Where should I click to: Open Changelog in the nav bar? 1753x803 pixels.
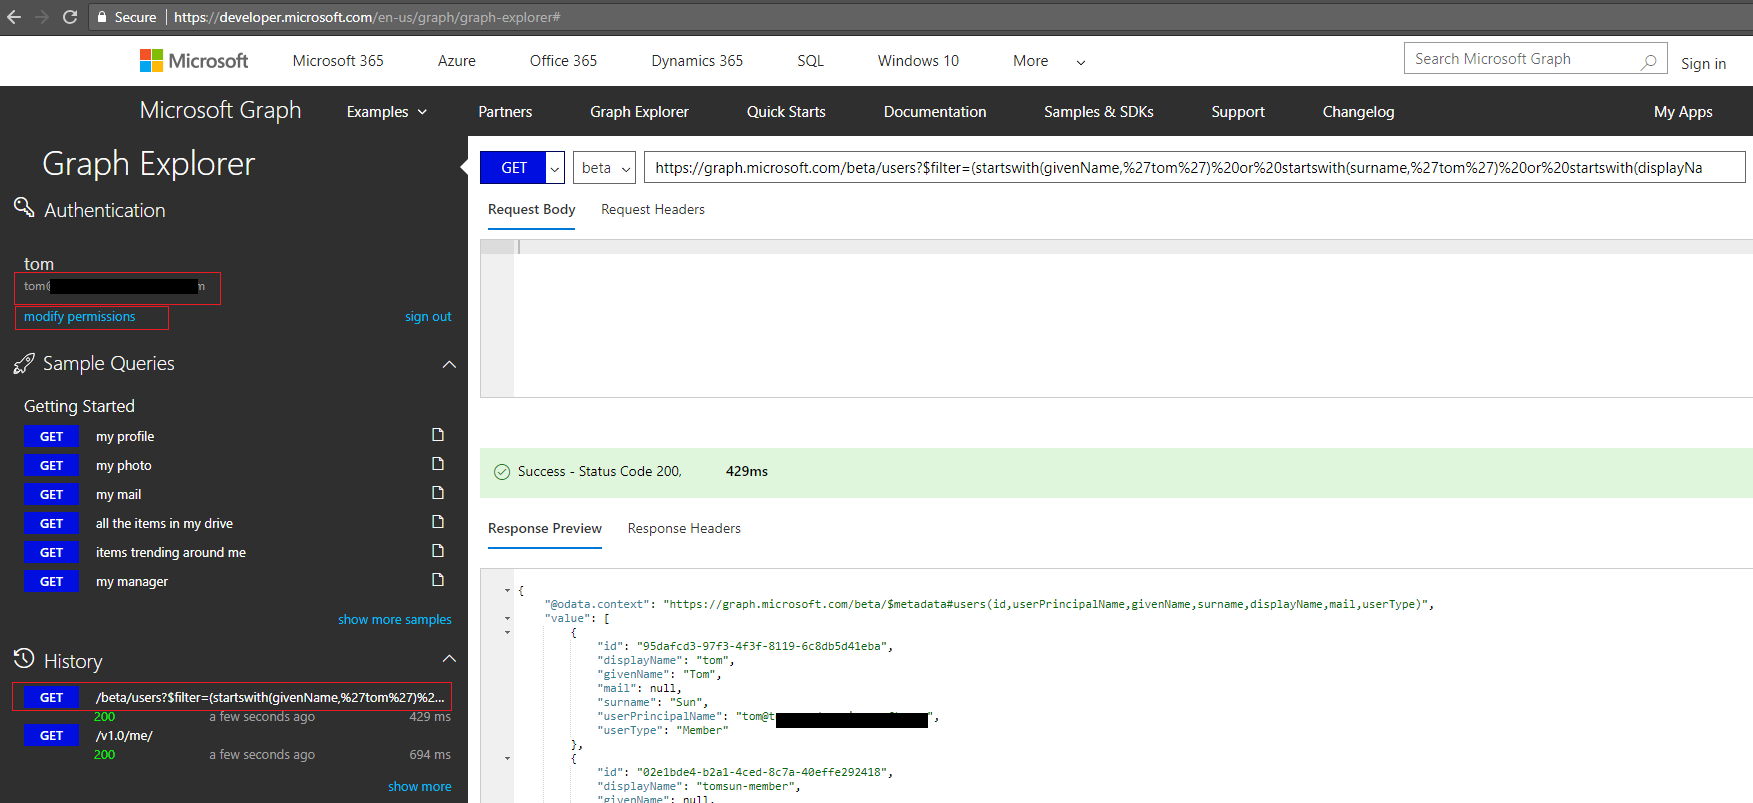(1358, 112)
